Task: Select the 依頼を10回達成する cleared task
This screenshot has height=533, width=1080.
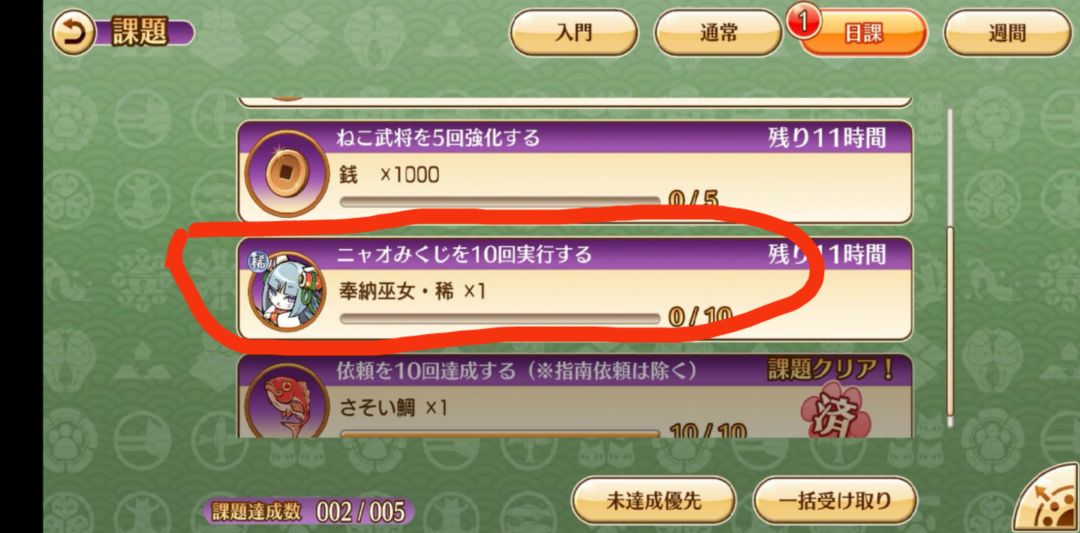Action: click(x=576, y=396)
